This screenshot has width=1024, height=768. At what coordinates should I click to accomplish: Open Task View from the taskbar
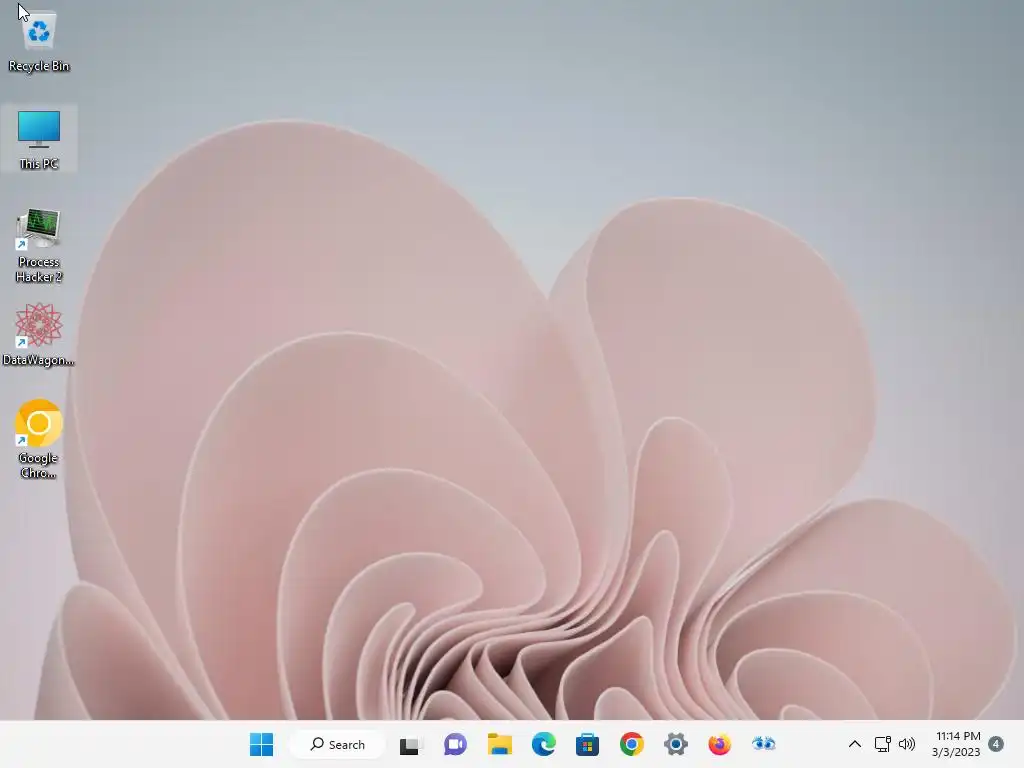(411, 744)
